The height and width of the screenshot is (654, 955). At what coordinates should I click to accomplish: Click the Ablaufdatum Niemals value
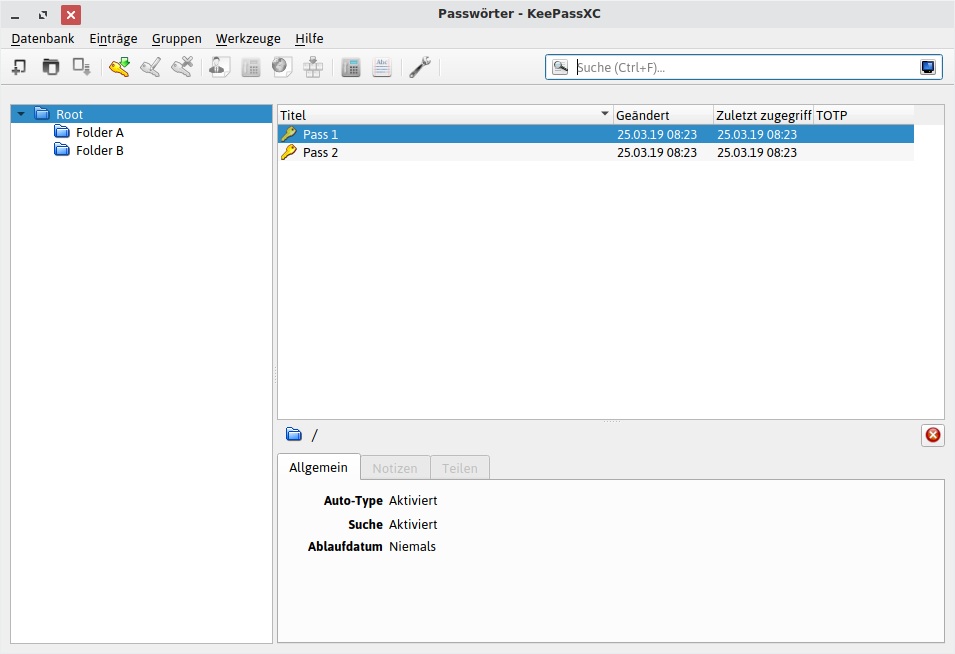pos(412,547)
